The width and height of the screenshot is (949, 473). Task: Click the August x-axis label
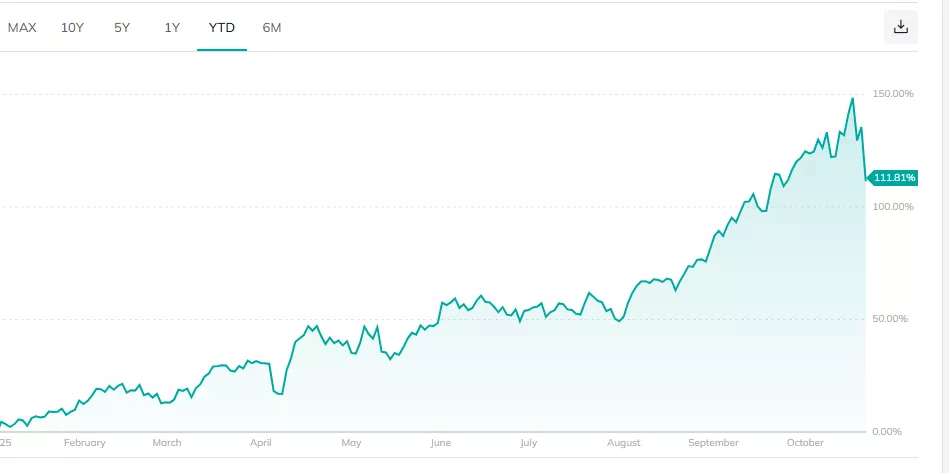click(x=623, y=442)
